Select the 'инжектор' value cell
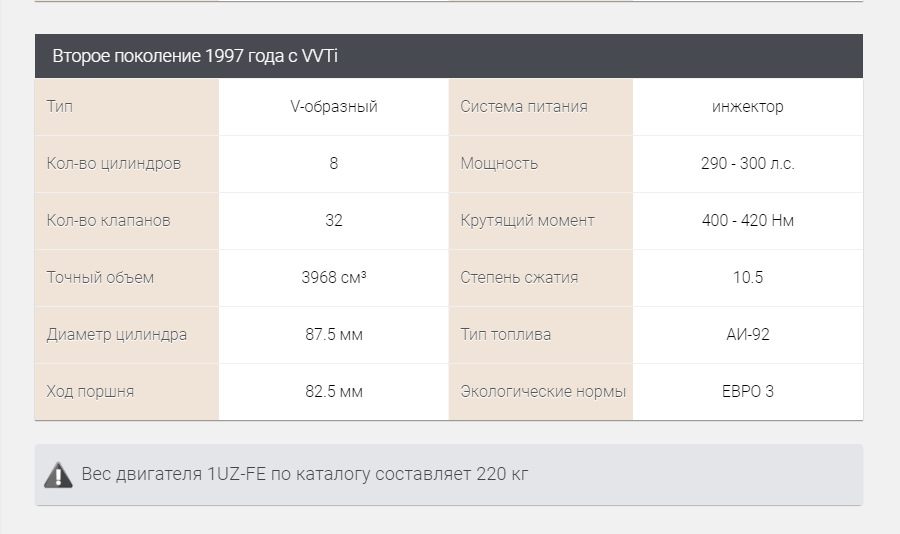Screen dimensions: 900x534 pos(748,107)
